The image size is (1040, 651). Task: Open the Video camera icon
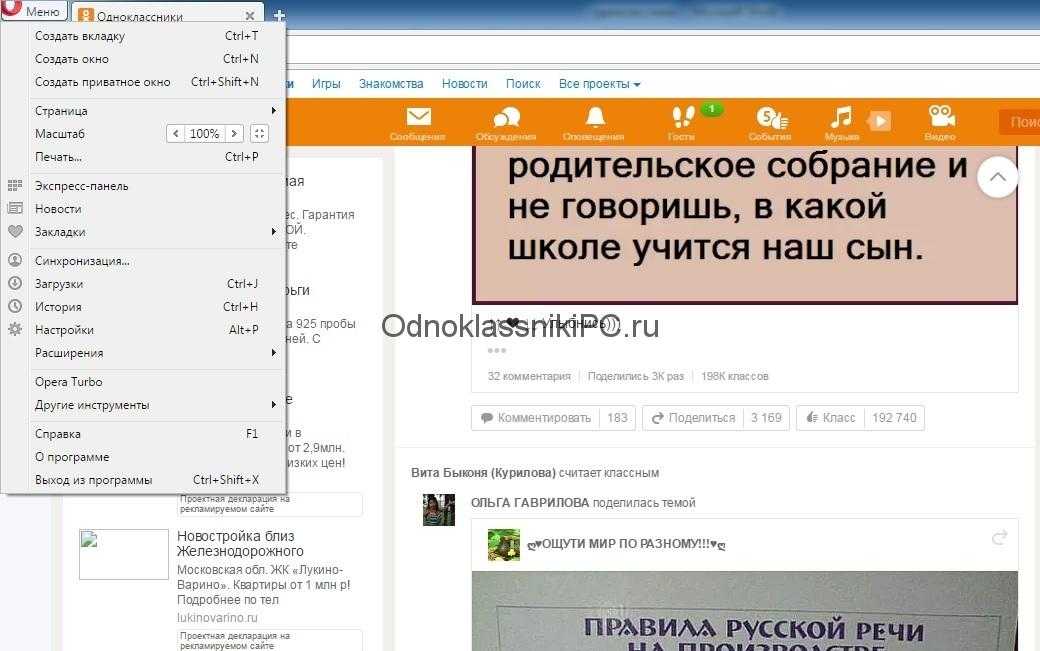tap(939, 119)
